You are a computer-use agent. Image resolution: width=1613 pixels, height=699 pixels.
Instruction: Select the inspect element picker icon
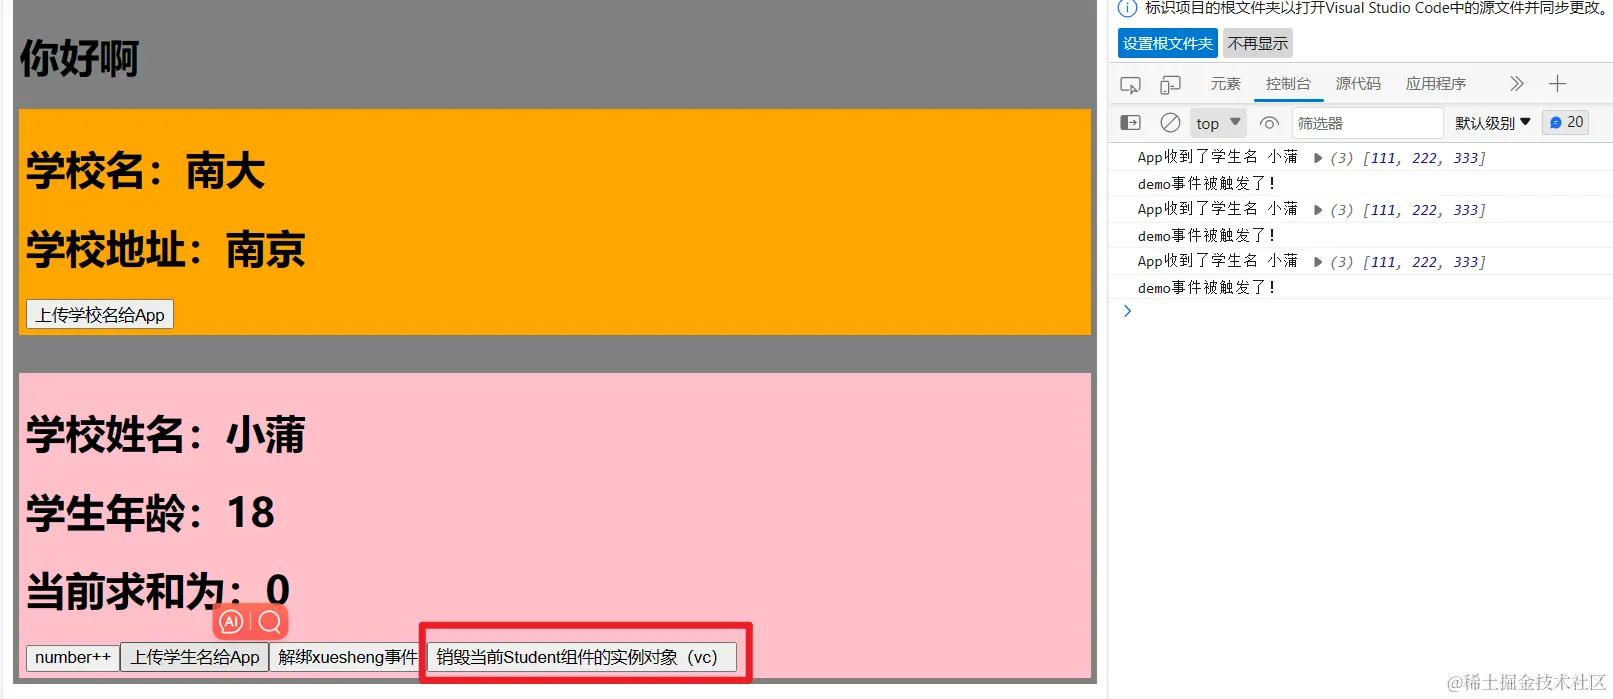pyautogui.click(x=1130, y=85)
